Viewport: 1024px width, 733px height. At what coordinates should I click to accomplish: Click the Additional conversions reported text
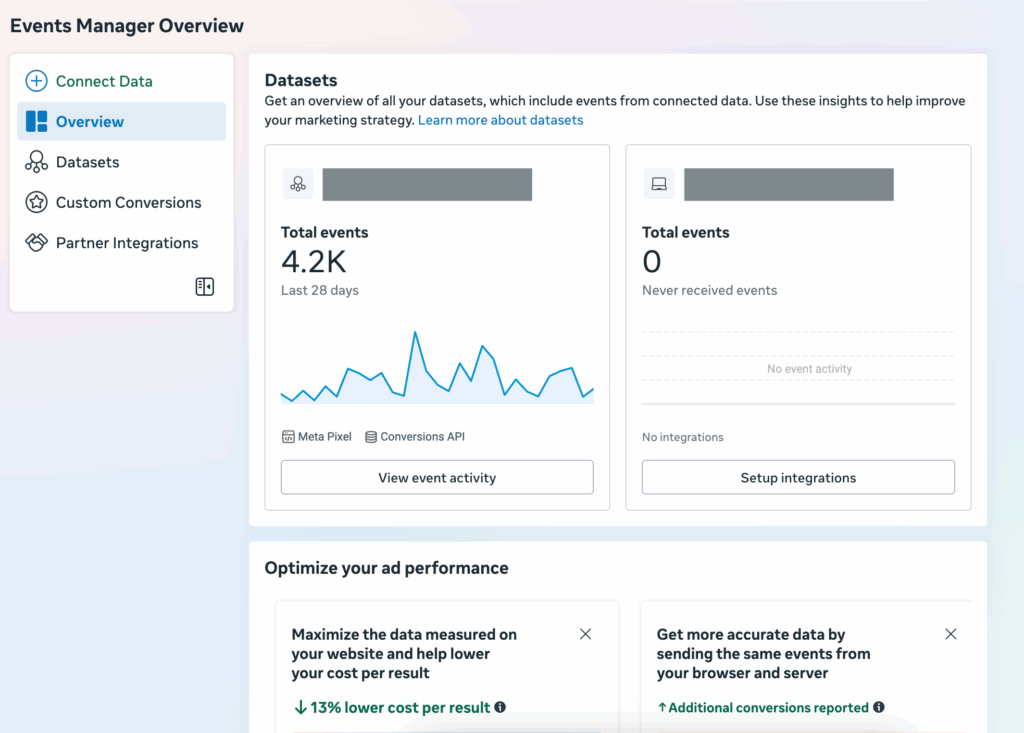pyautogui.click(x=768, y=708)
